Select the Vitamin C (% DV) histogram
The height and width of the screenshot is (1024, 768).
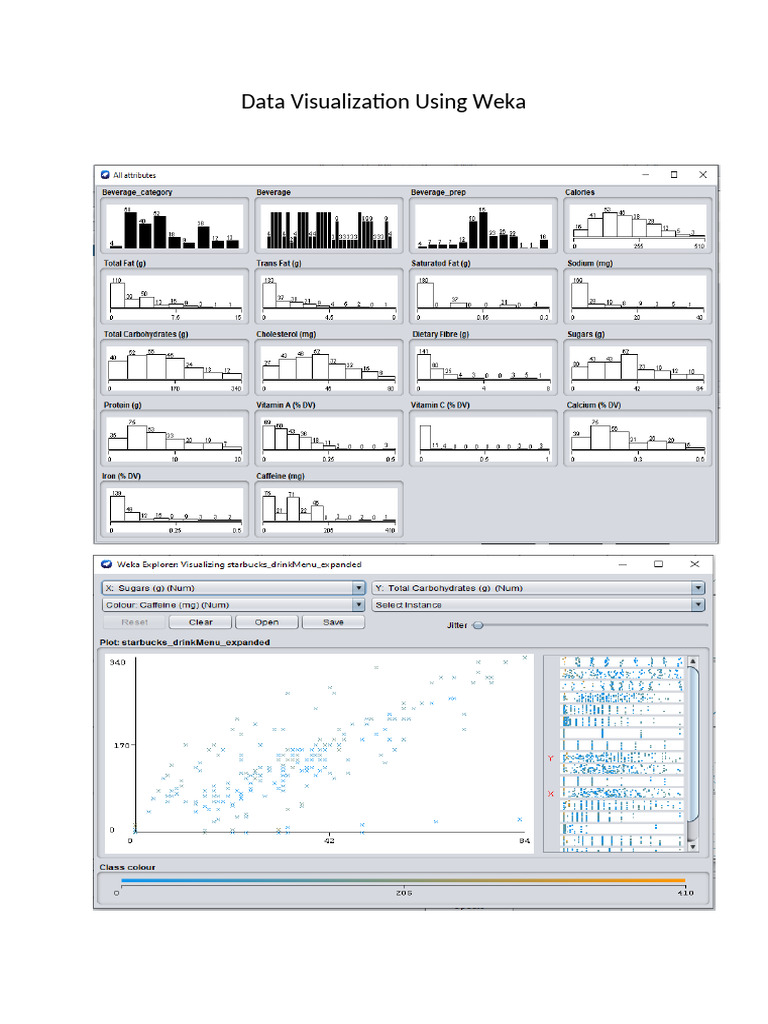coord(483,438)
